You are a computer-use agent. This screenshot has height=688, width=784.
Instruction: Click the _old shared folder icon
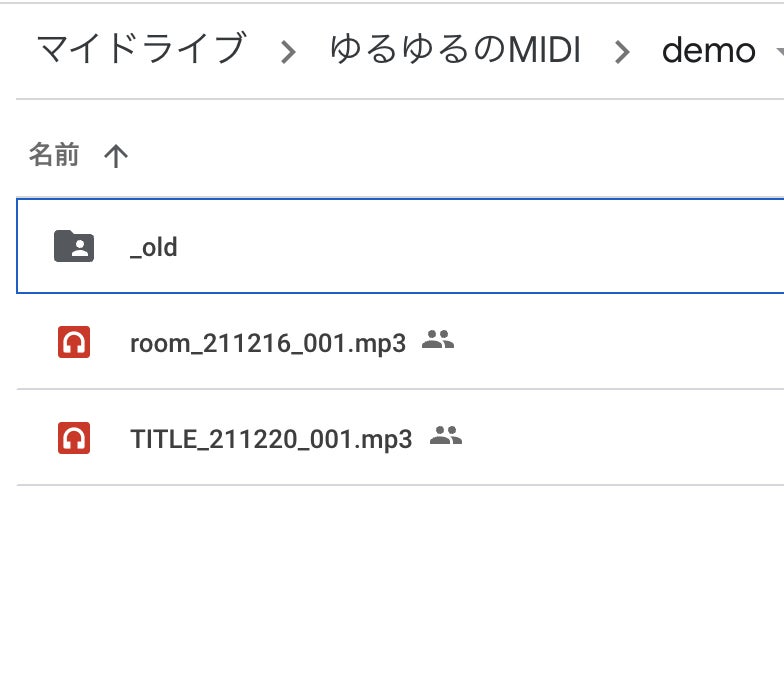point(74,246)
